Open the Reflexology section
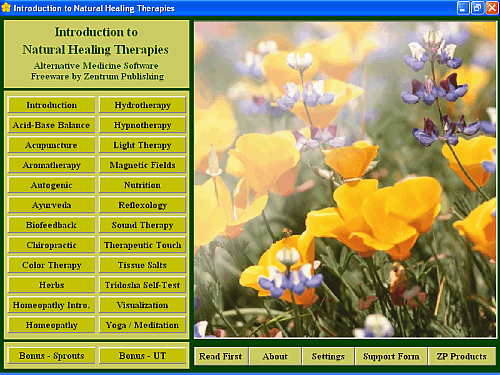The height and width of the screenshot is (375, 500). tap(143, 205)
